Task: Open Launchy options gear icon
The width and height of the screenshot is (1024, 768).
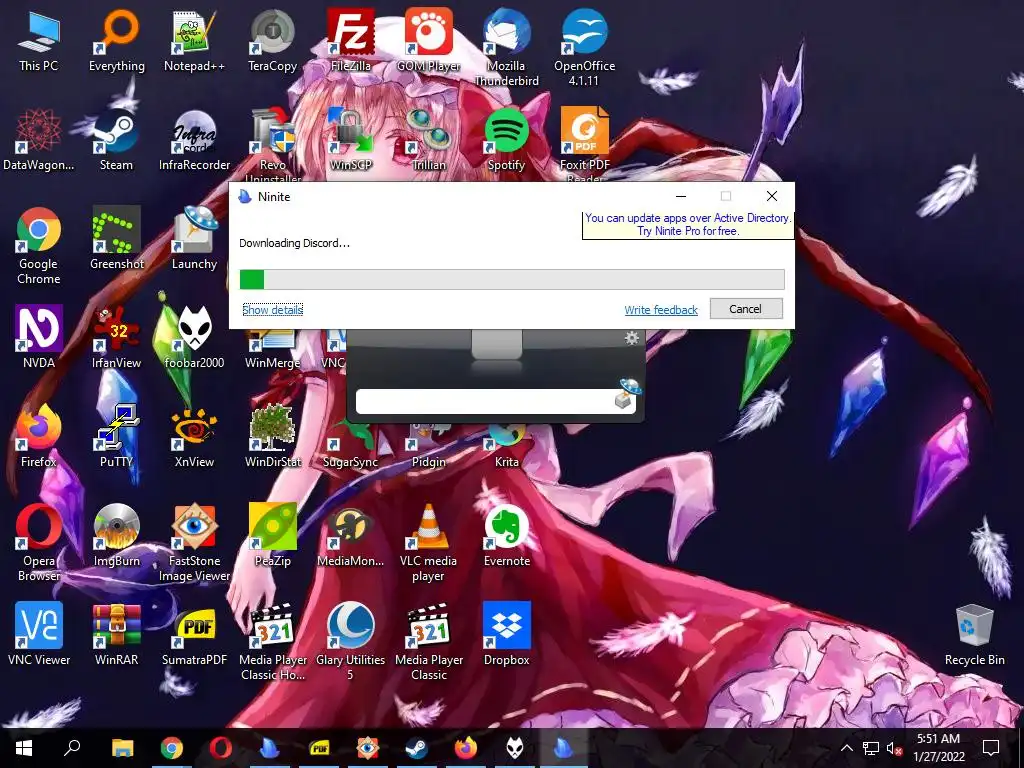Action: [x=632, y=338]
